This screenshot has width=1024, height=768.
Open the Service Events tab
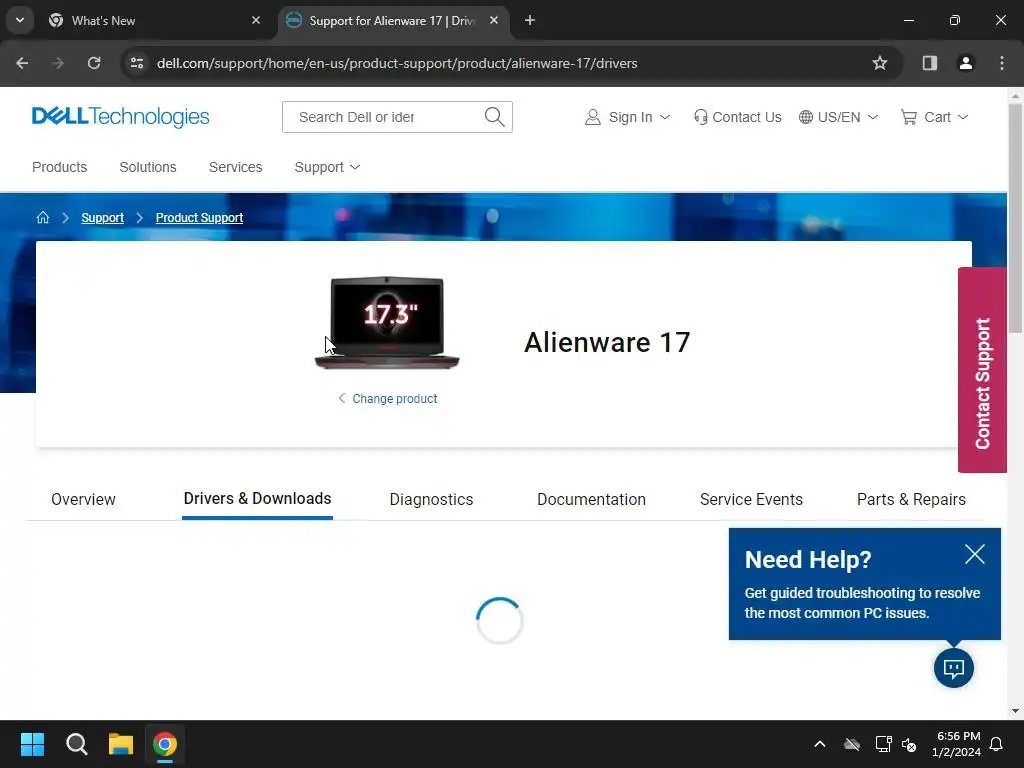coord(751,500)
